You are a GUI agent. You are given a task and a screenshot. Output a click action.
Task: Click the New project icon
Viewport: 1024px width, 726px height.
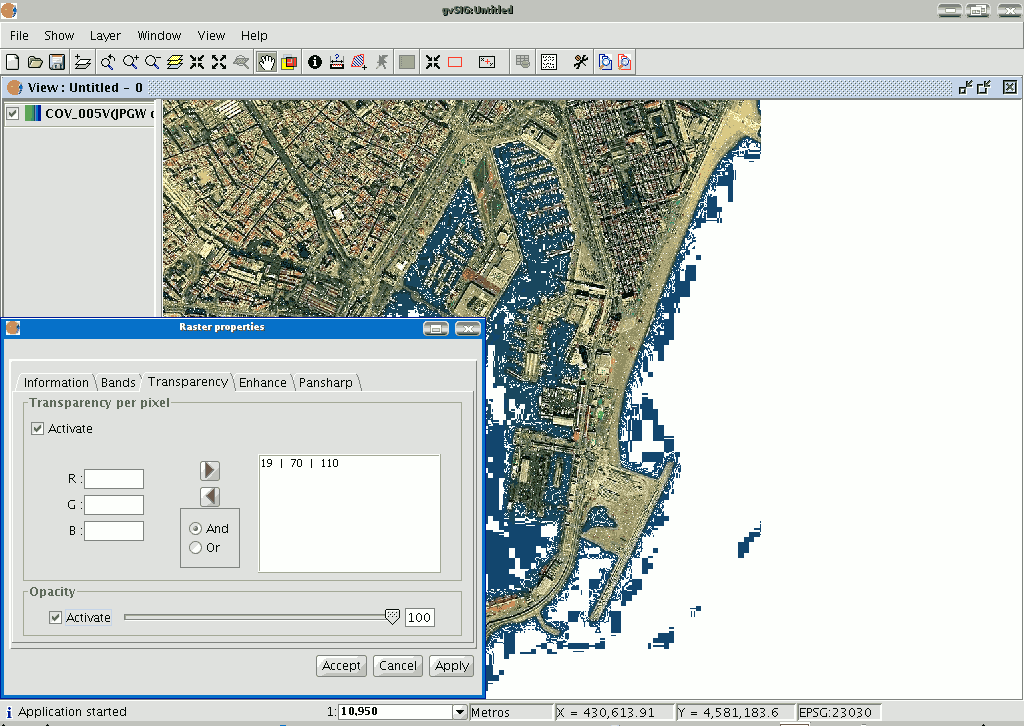coord(12,62)
